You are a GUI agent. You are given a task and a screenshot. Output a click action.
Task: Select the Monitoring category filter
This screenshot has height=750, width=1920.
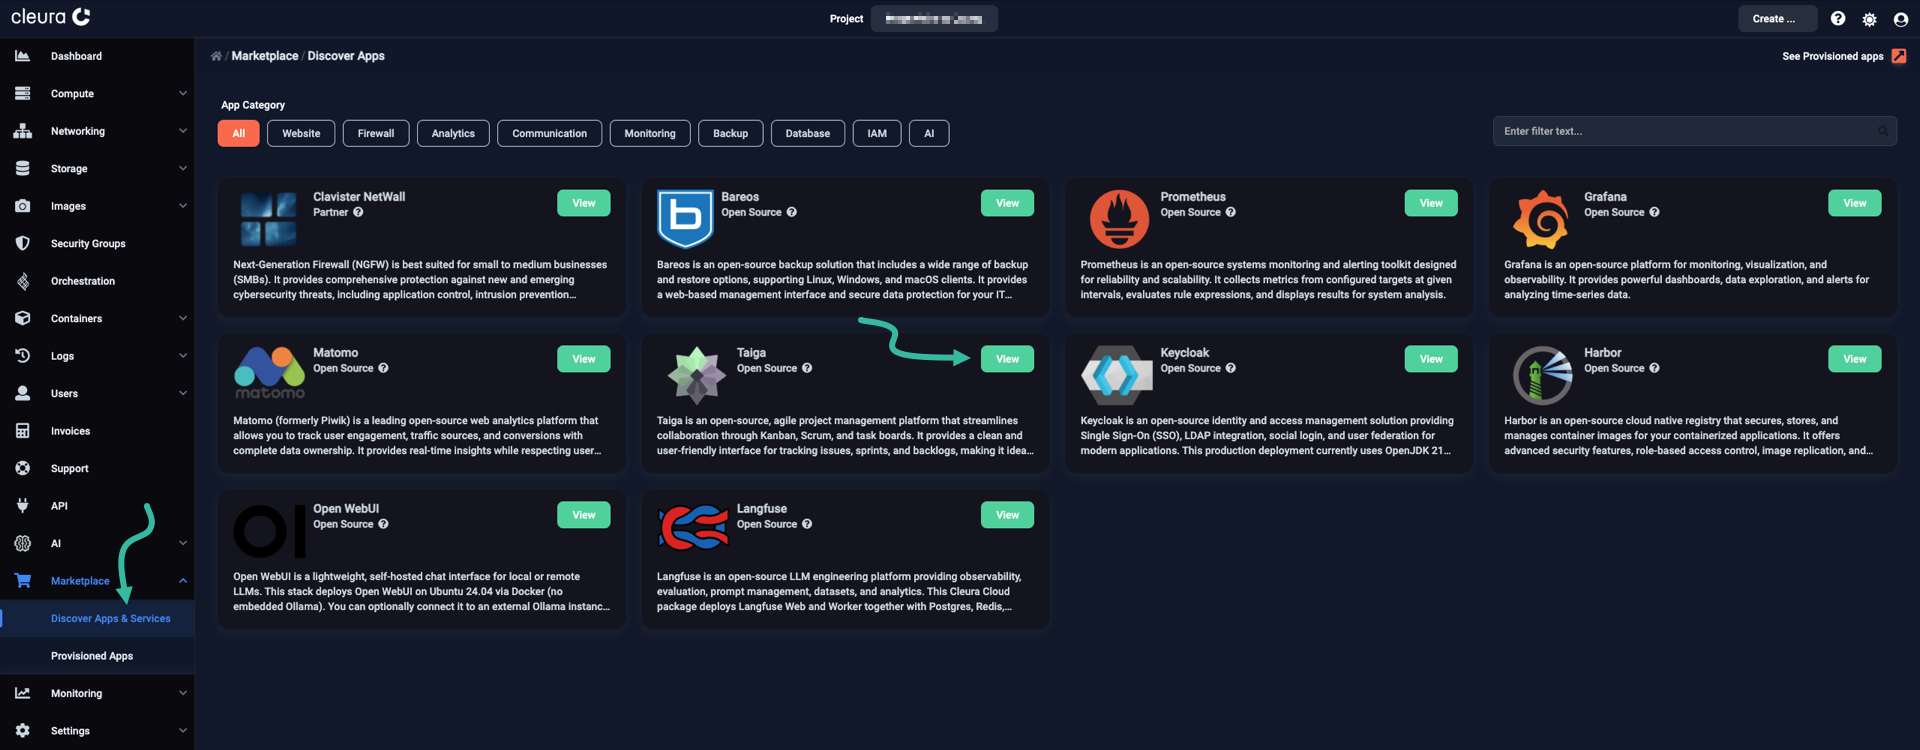tap(649, 133)
